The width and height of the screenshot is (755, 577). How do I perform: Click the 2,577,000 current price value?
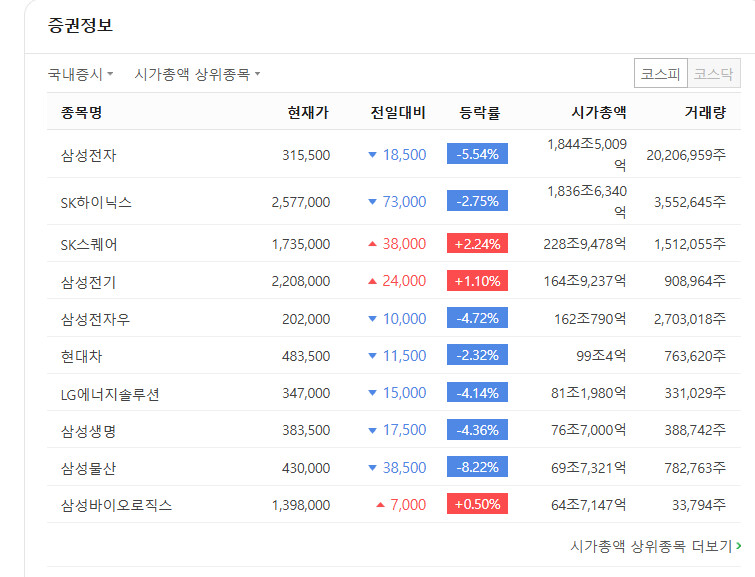[x=301, y=202]
